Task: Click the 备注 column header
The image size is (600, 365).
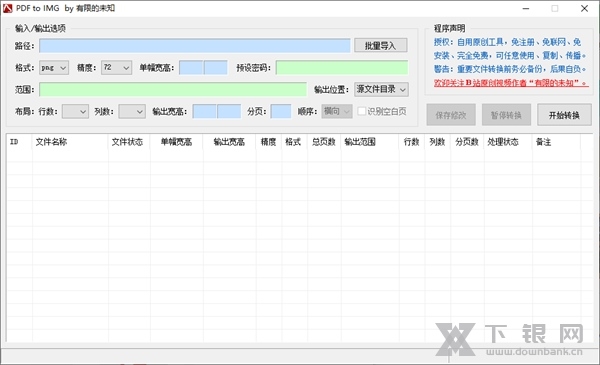Action: 556,142
